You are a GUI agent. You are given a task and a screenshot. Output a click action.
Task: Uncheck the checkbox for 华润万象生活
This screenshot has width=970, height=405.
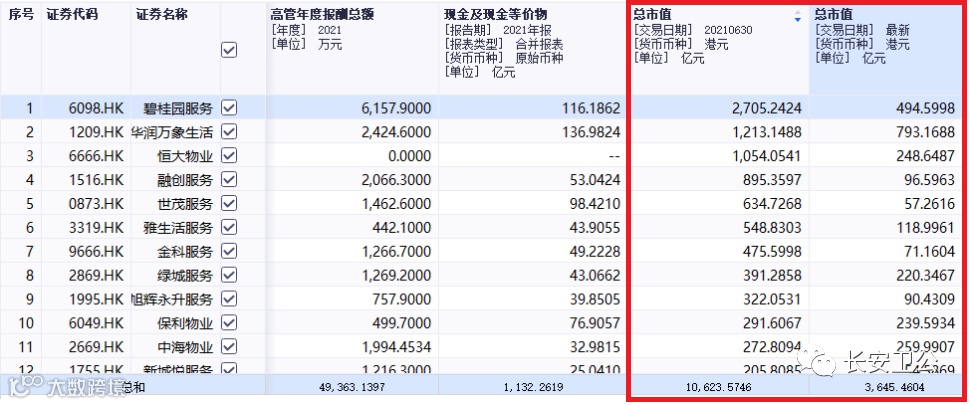pyautogui.click(x=229, y=132)
